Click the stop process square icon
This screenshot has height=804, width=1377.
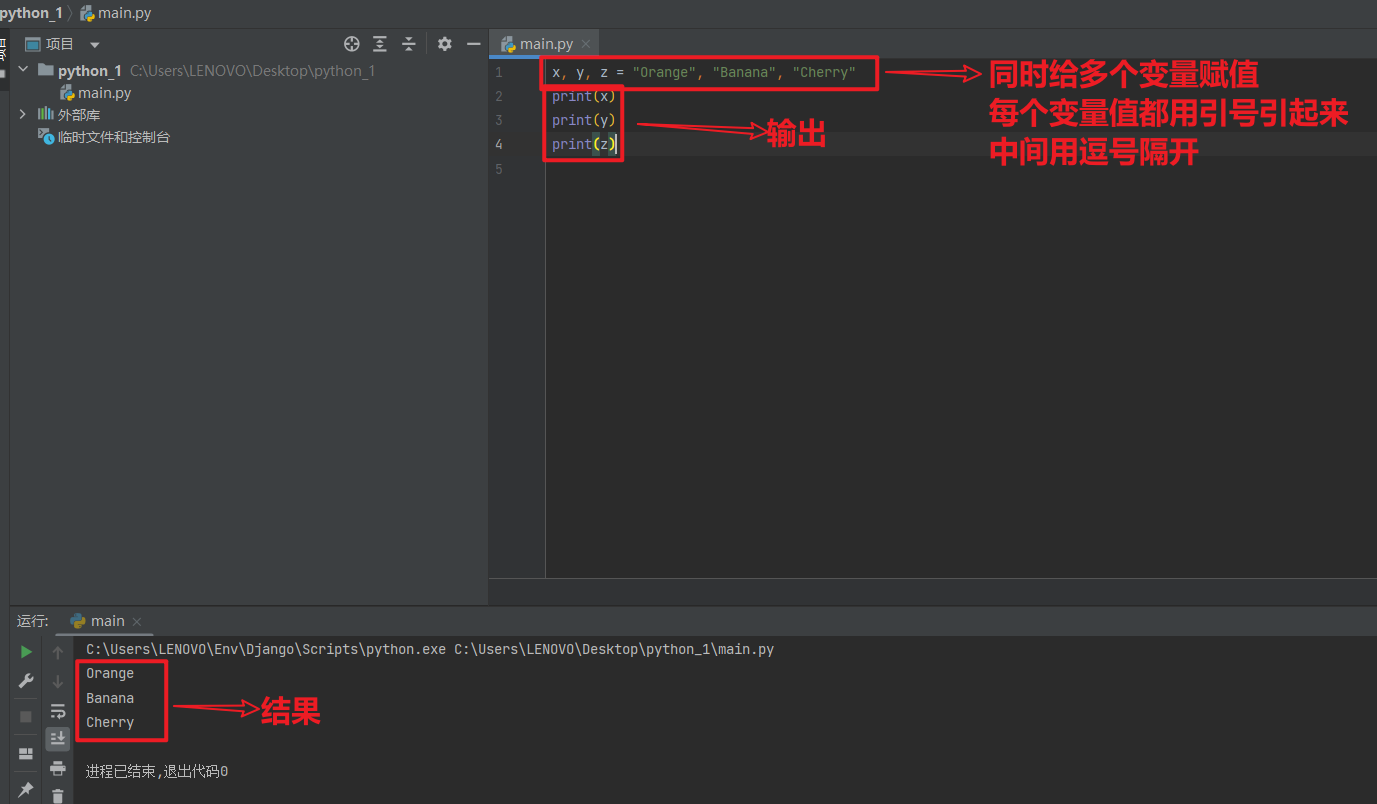26,716
